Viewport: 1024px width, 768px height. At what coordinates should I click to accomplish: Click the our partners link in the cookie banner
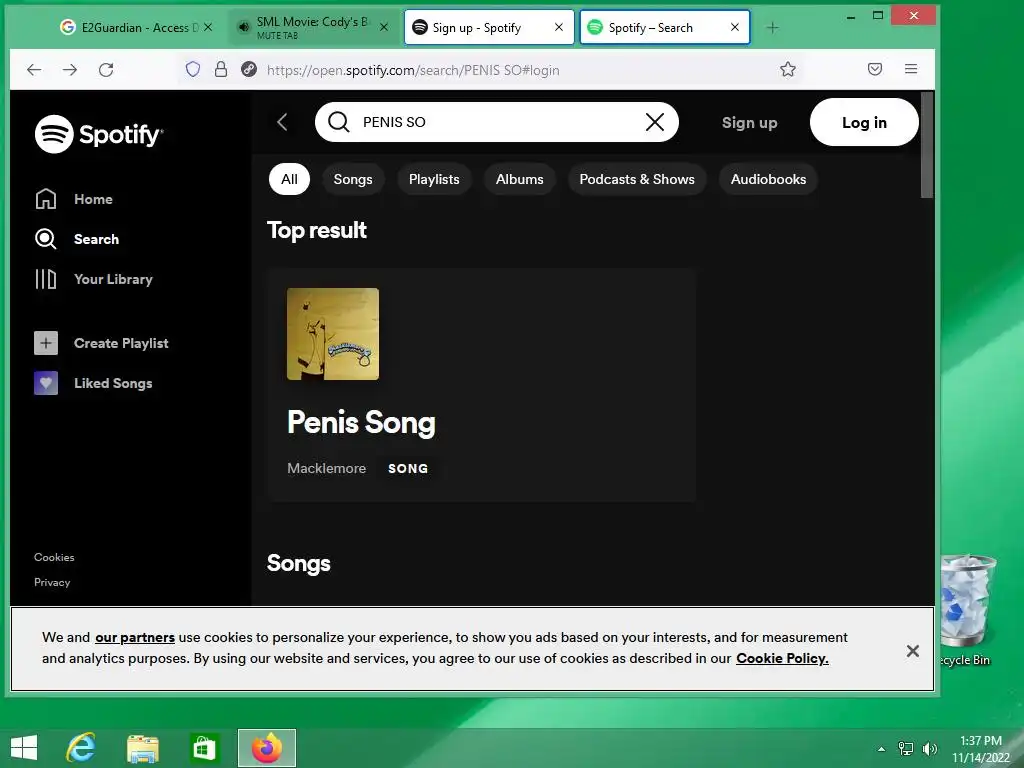(x=135, y=637)
